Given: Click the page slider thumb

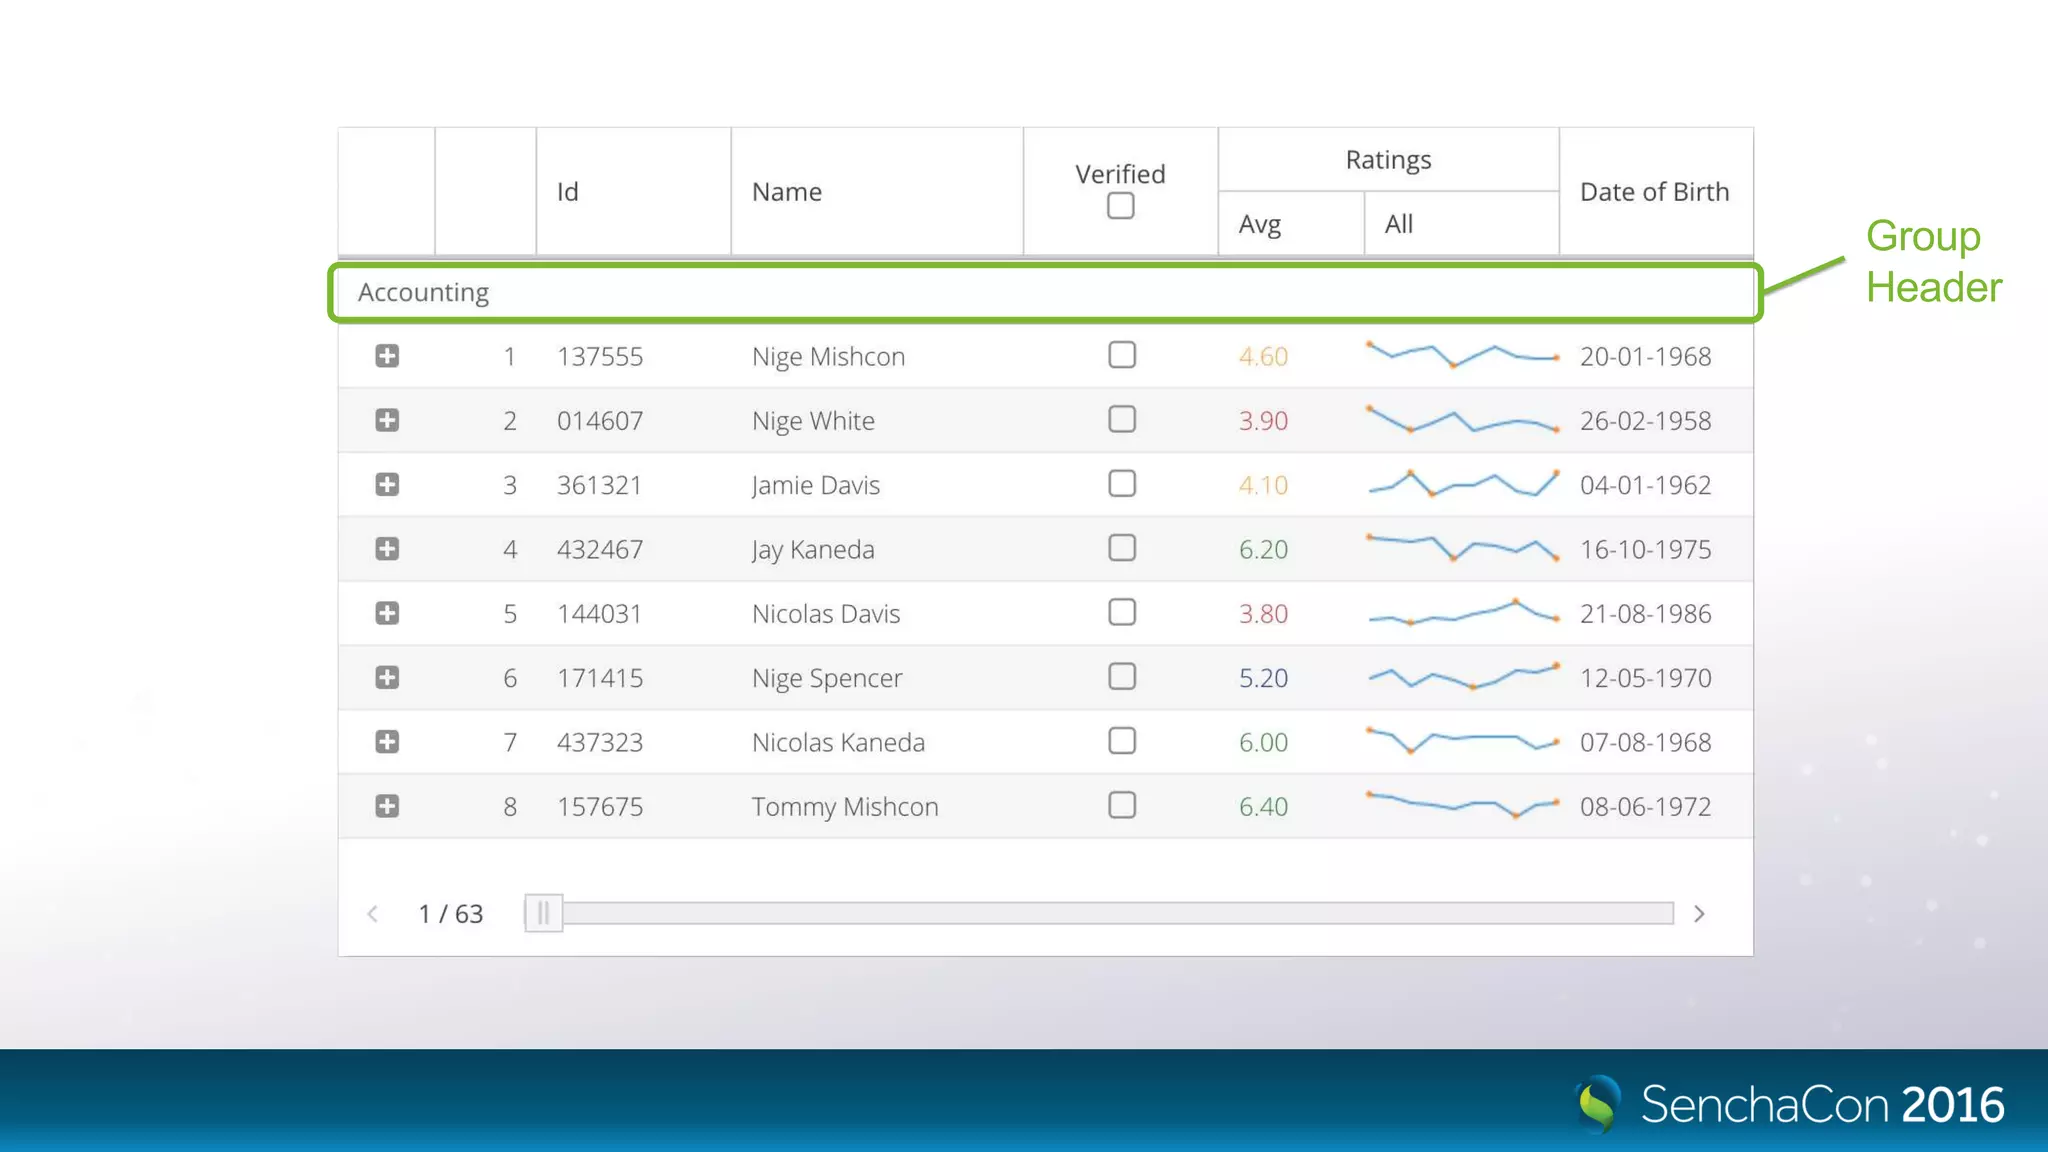Looking at the screenshot, I should [543, 913].
